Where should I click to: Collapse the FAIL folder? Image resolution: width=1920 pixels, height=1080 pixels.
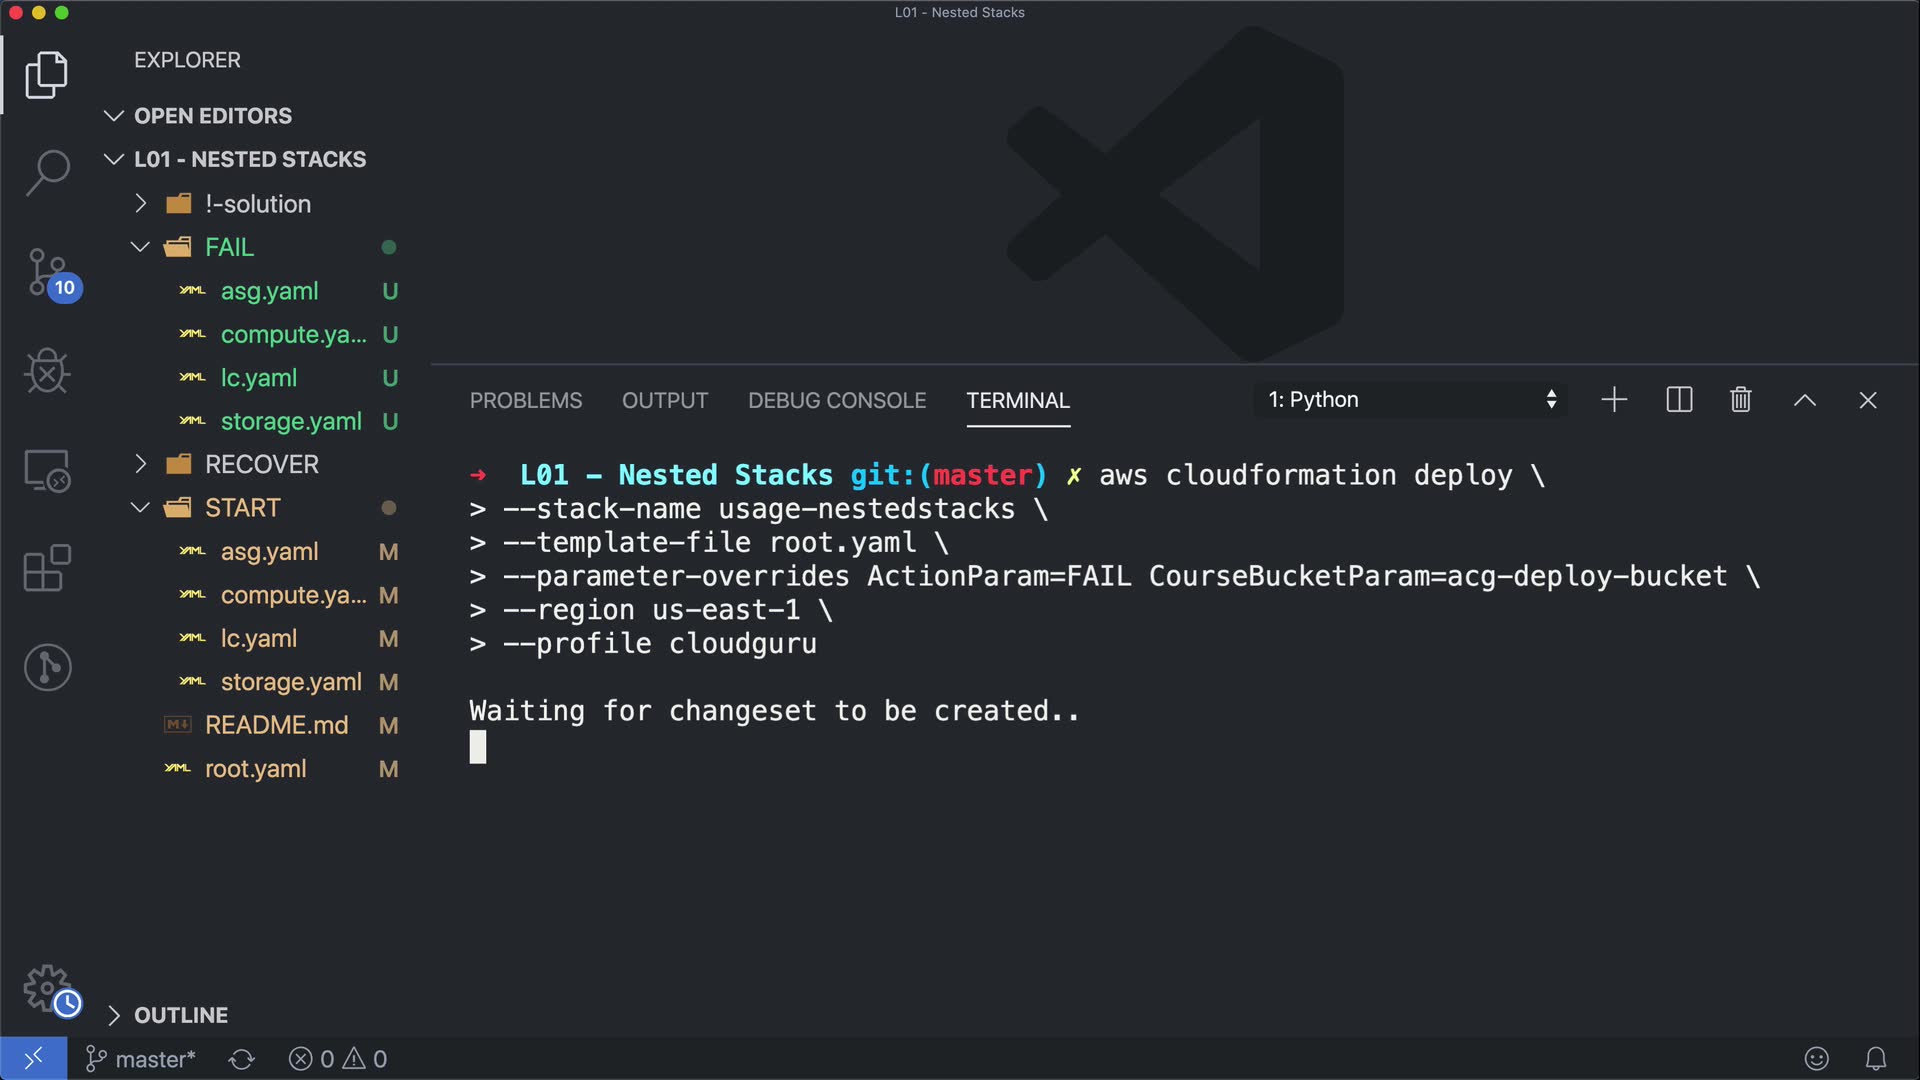(229, 247)
